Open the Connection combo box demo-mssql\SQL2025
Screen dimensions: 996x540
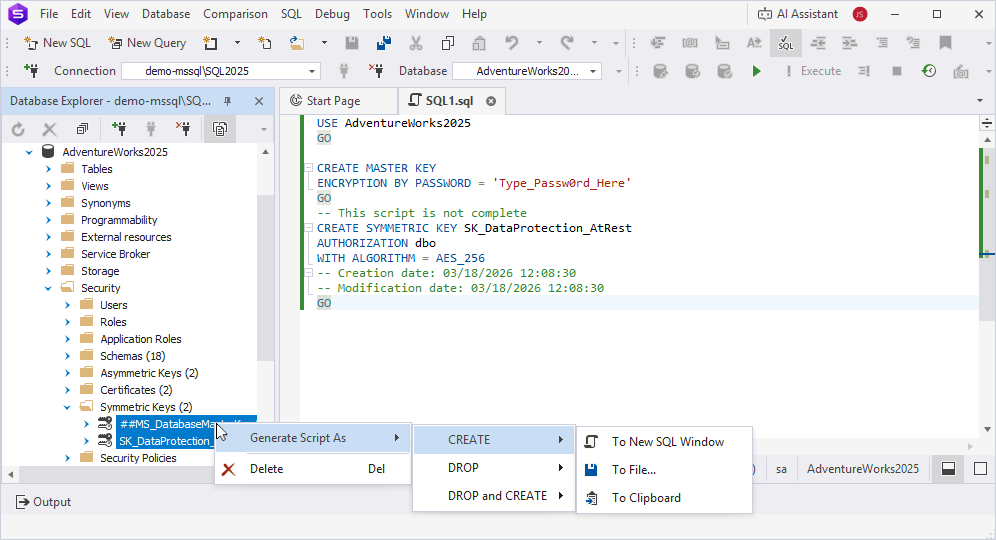[x=220, y=71]
